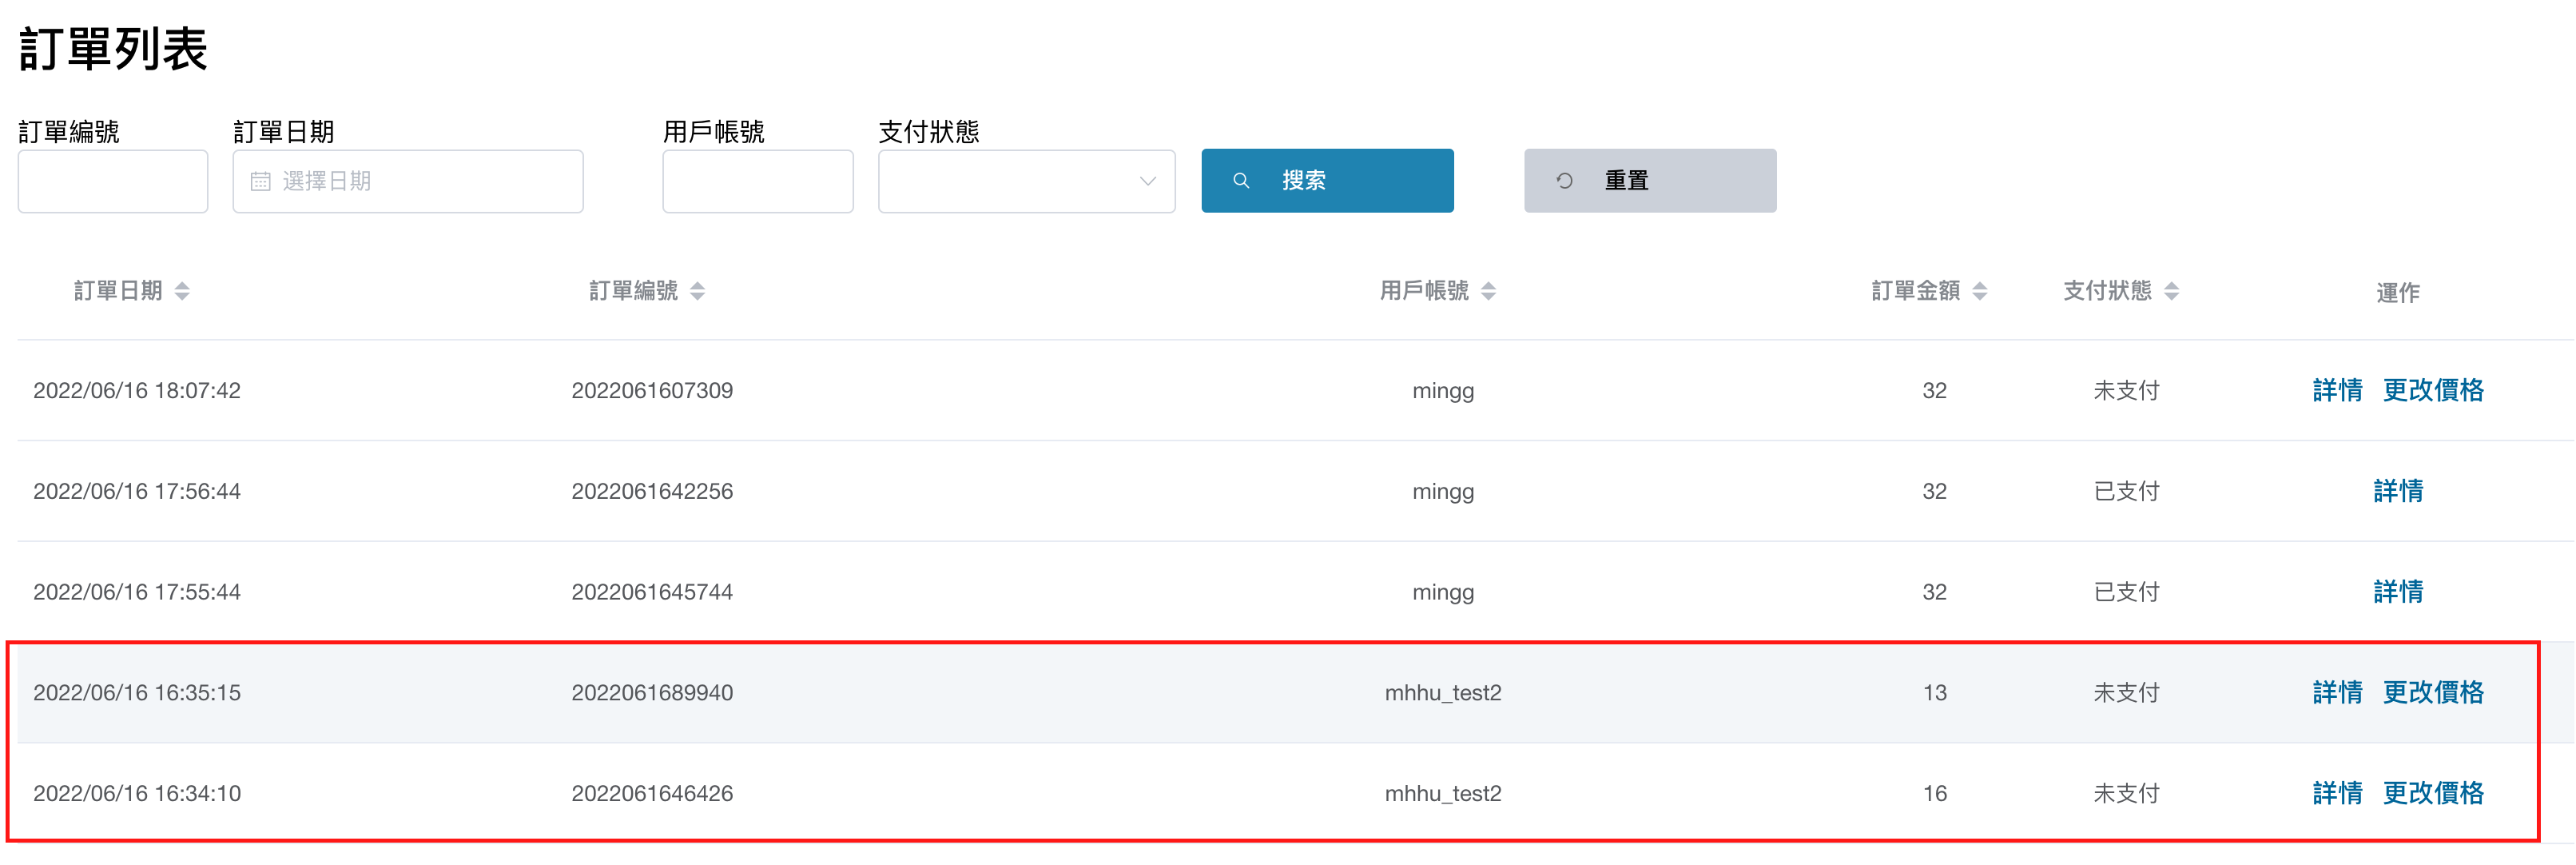Sort by 訂單編號 column arrows
2576x865 pixels.
point(698,291)
